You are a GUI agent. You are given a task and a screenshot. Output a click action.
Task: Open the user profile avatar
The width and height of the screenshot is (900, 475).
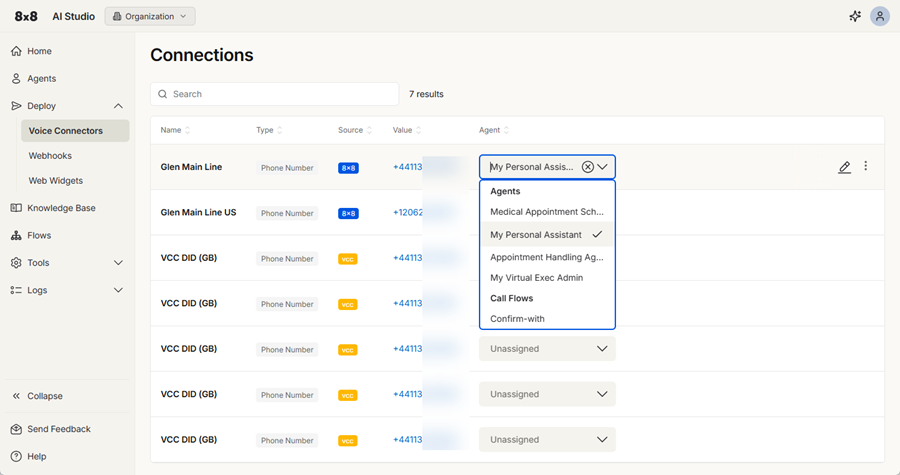(x=879, y=17)
